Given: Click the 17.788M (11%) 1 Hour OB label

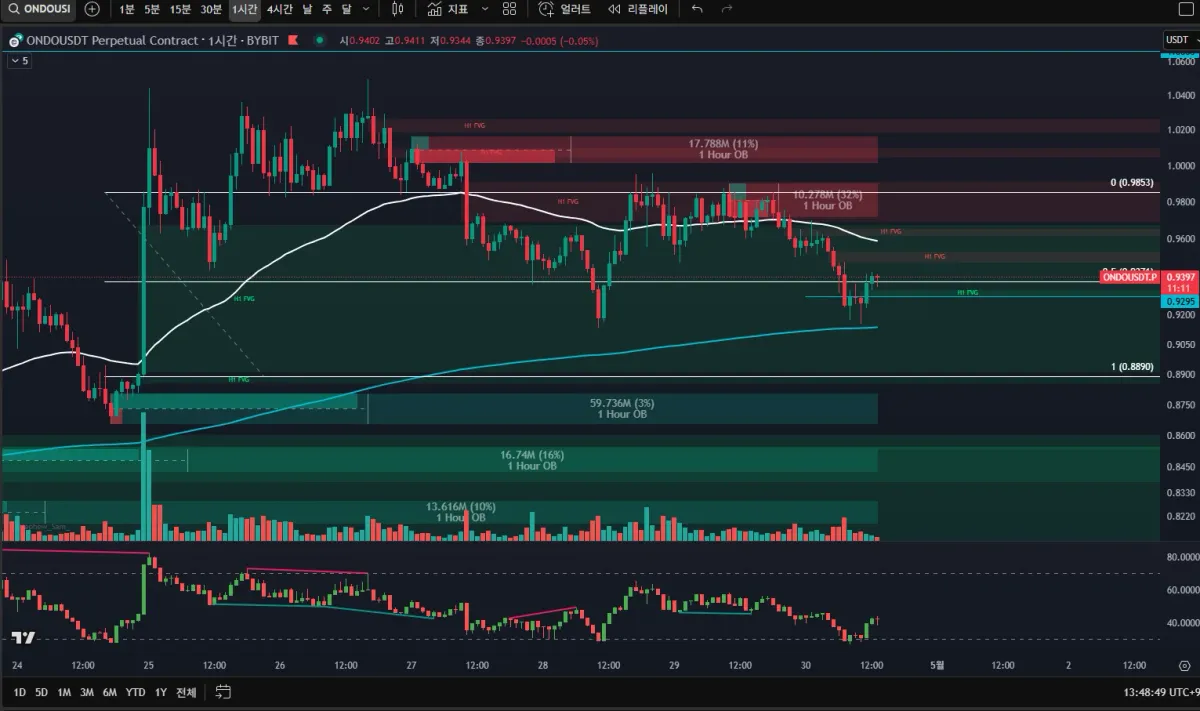Looking at the screenshot, I should click(722, 149).
